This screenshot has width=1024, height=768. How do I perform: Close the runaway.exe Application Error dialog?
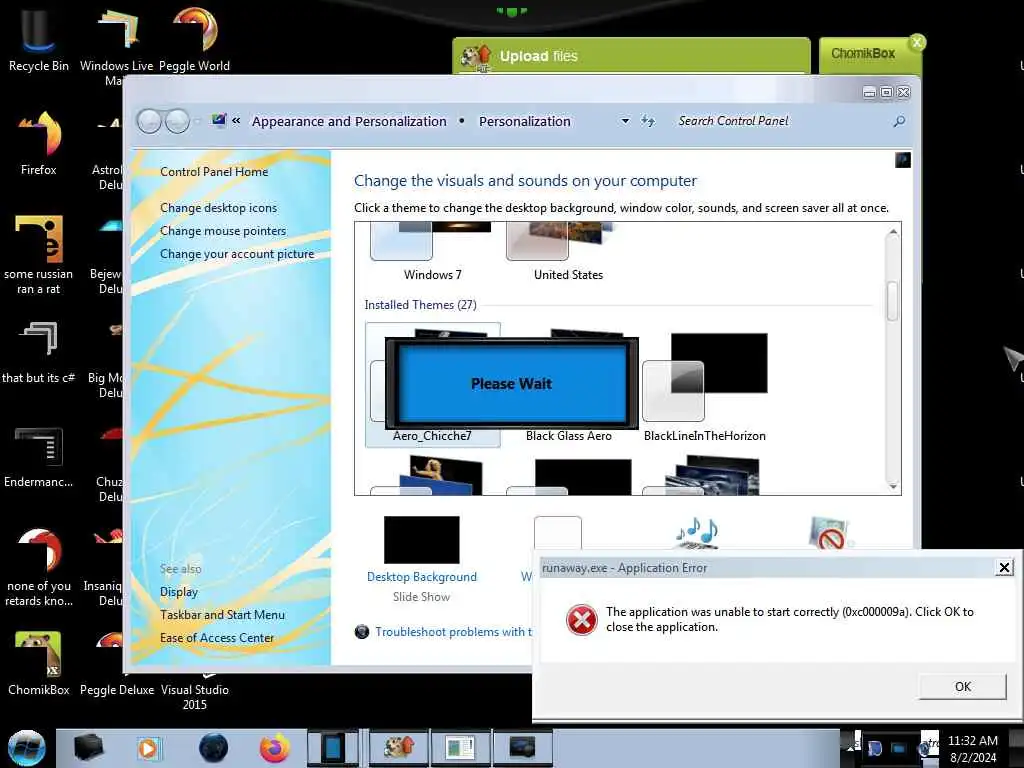point(1004,568)
